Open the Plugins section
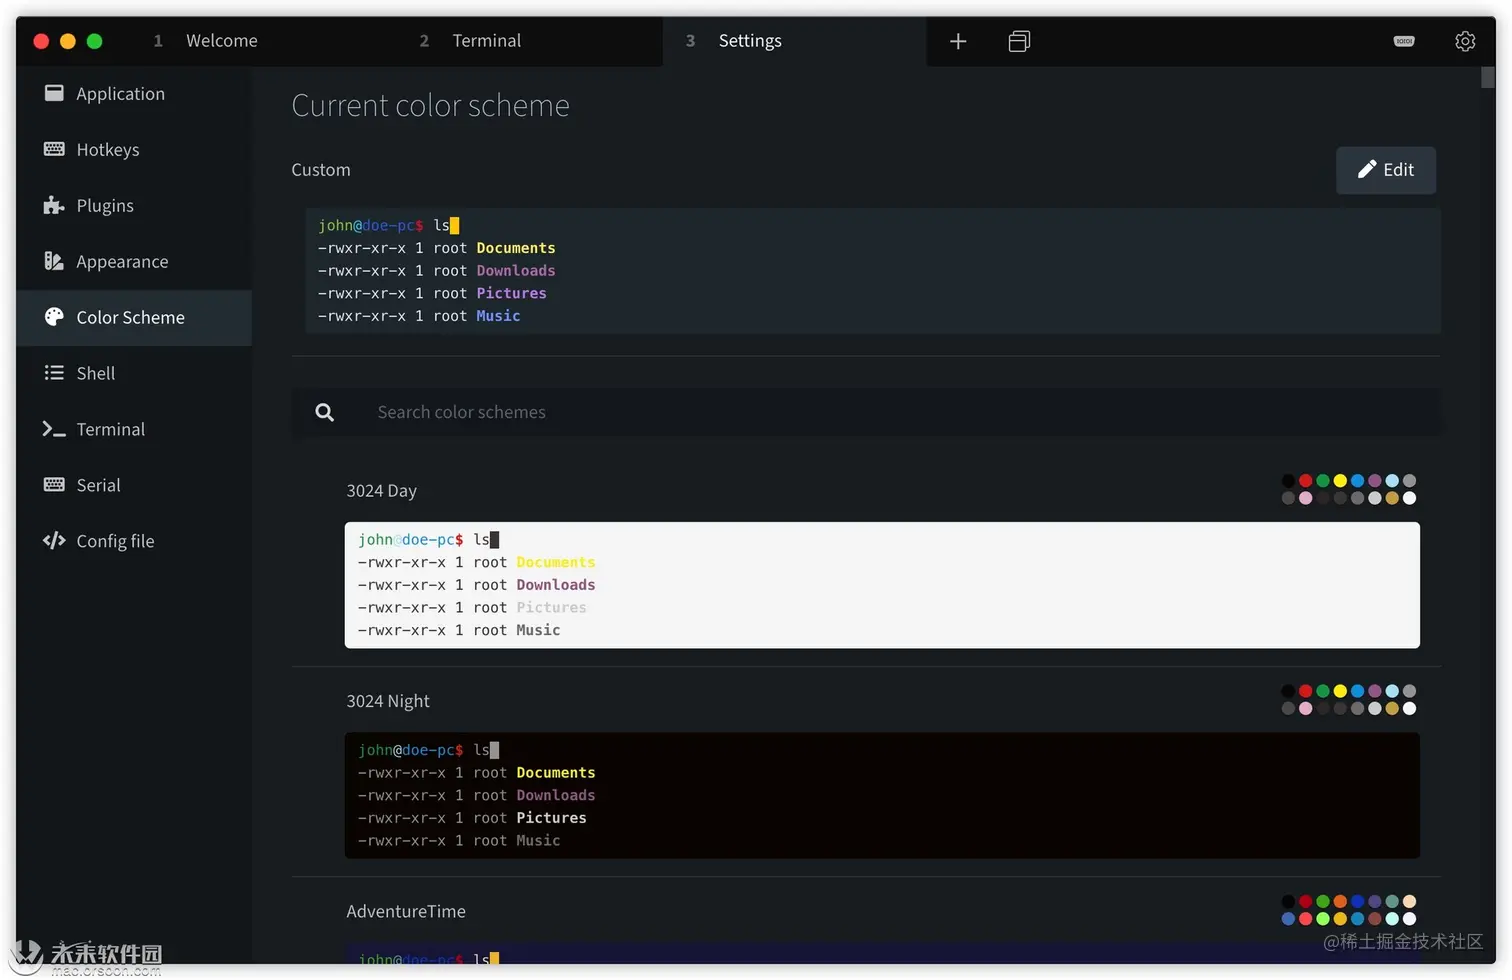This screenshot has height=980, width=1512. click(x=134, y=205)
